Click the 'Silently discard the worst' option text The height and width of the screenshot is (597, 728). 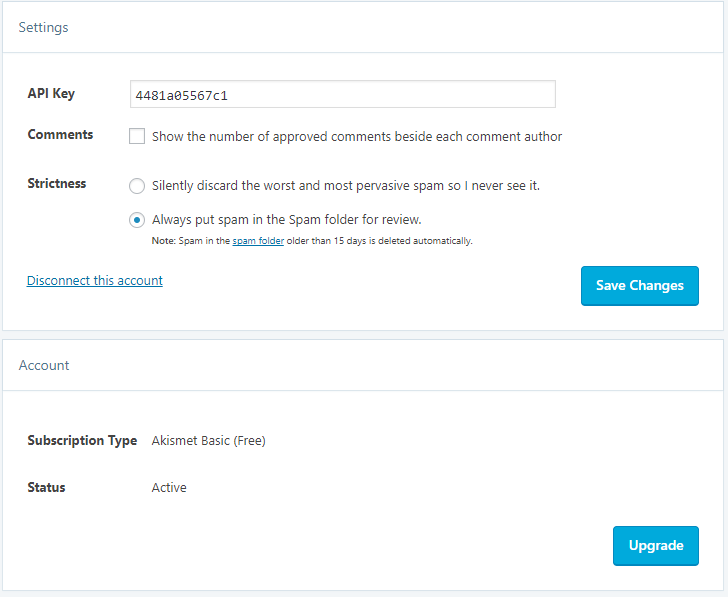click(x=346, y=186)
